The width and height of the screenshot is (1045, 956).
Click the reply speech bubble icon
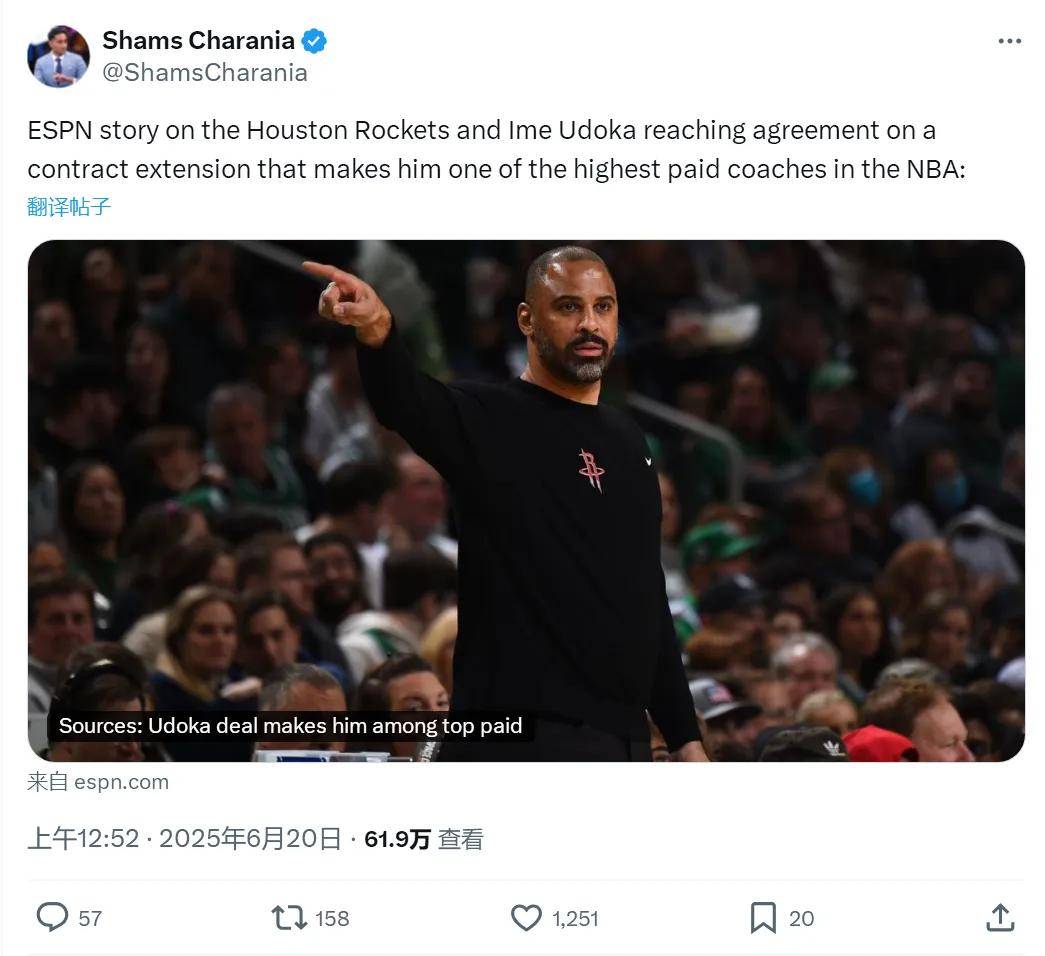pos(52,917)
